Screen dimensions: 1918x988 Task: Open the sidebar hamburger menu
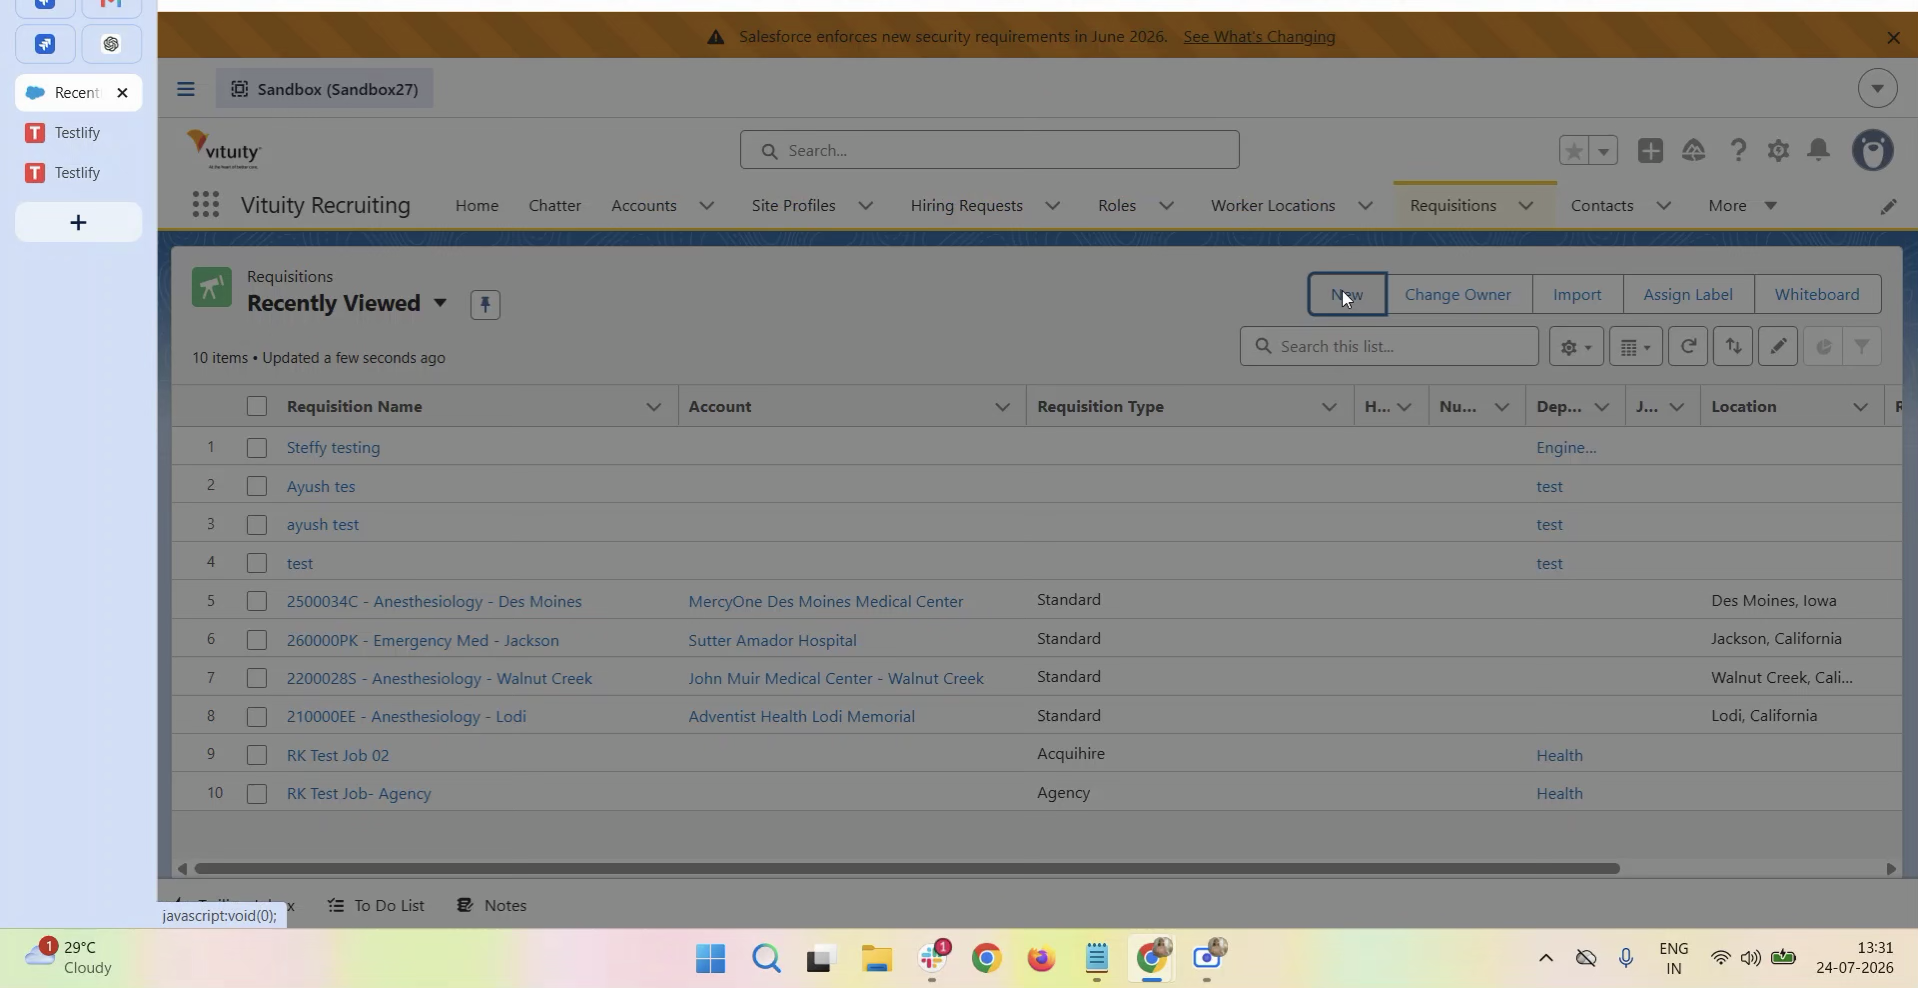pyautogui.click(x=186, y=89)
